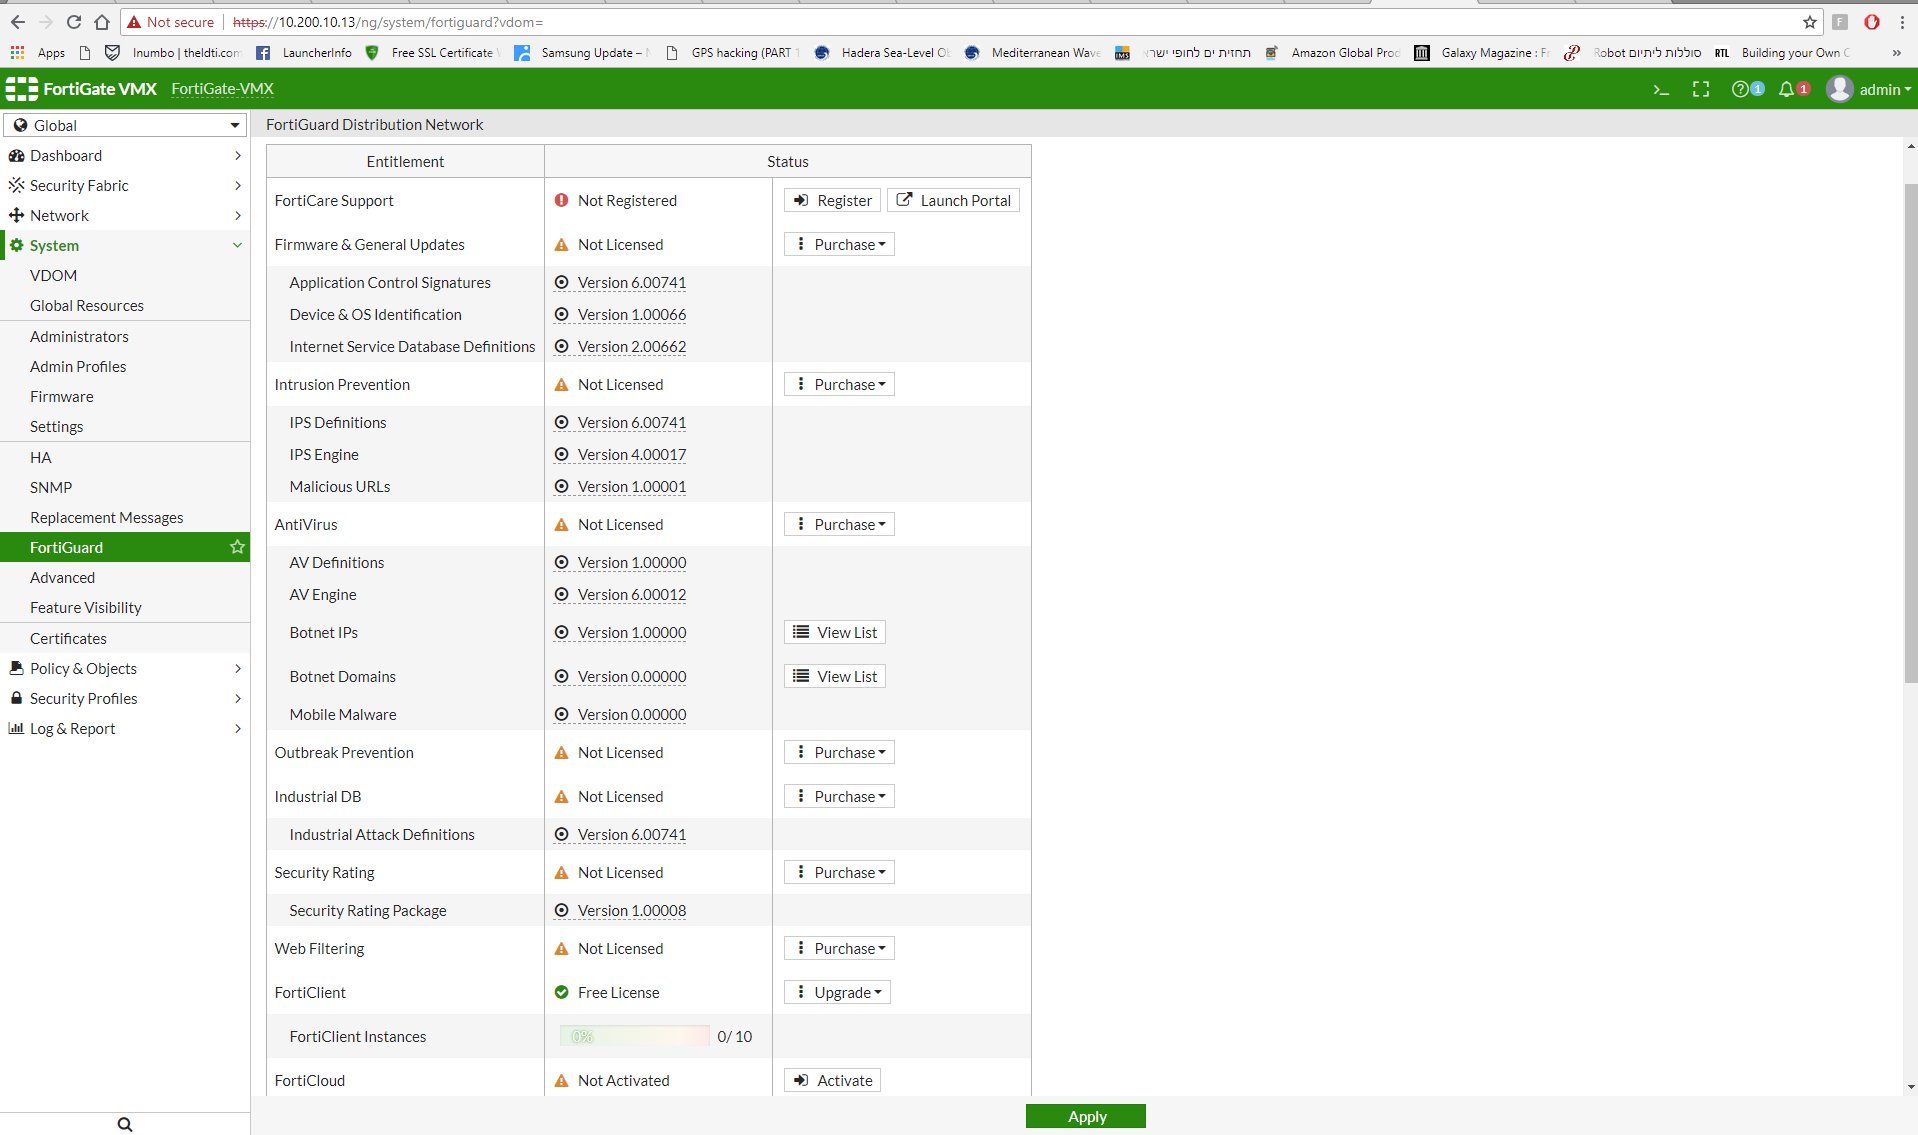
Task: Open the CLI console icon
Action: (1661, 90)
